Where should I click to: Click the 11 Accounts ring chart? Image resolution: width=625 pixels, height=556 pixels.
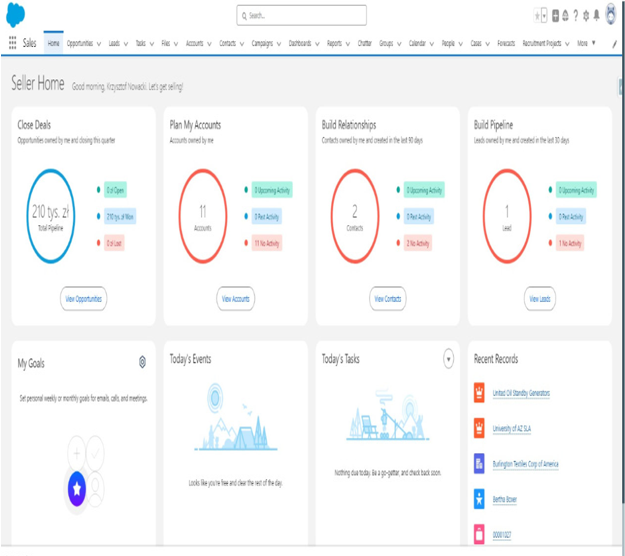(202, 216)
